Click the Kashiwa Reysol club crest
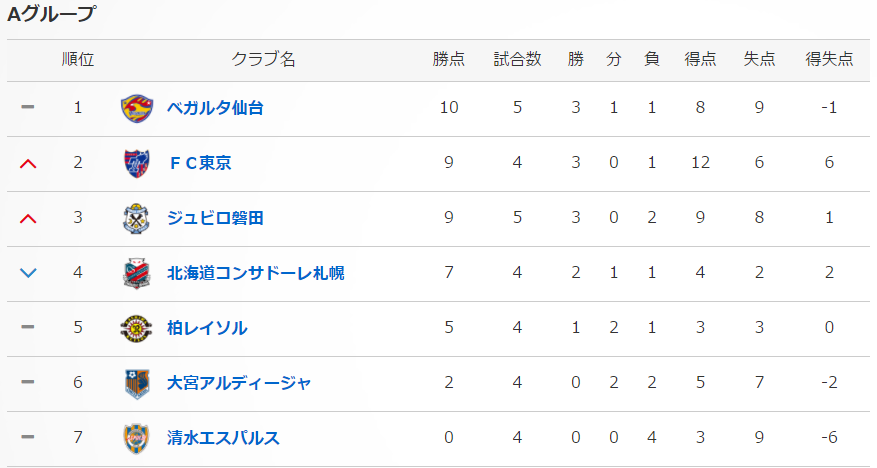Viewport: 877px width, 468px height. click(136, 328)
